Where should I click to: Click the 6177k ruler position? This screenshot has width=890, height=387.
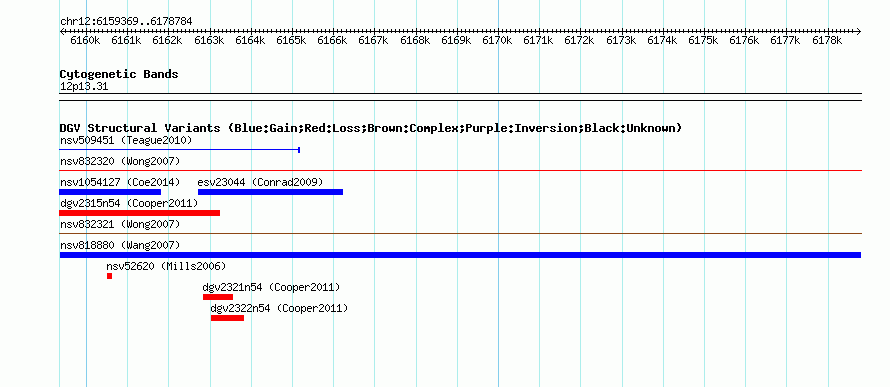pos(786,40)
